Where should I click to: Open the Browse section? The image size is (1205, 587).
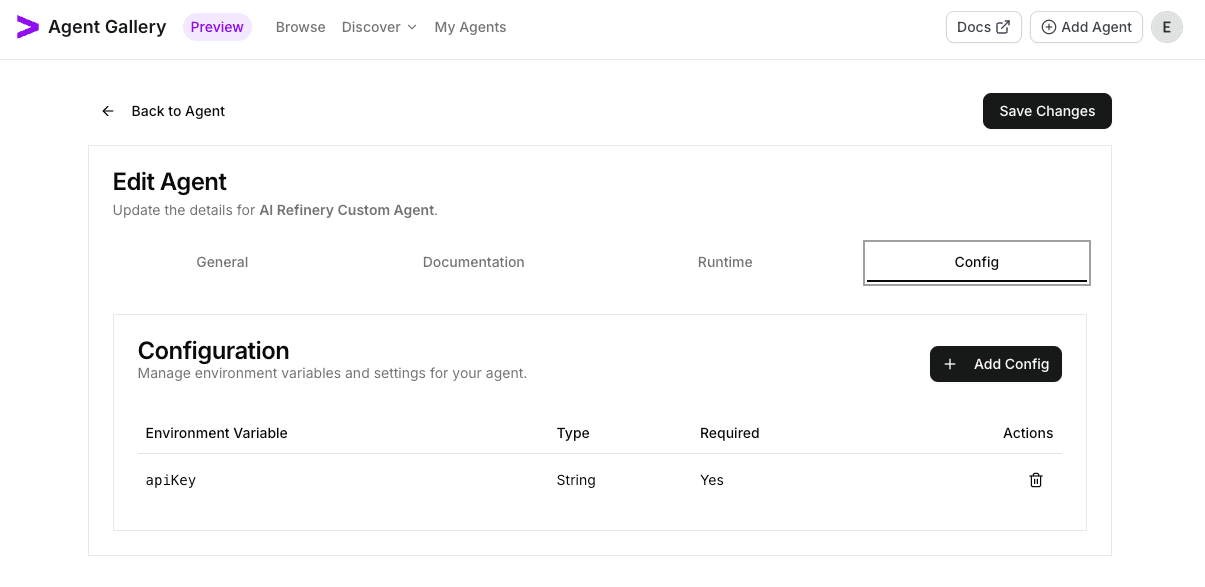(300, 27)
